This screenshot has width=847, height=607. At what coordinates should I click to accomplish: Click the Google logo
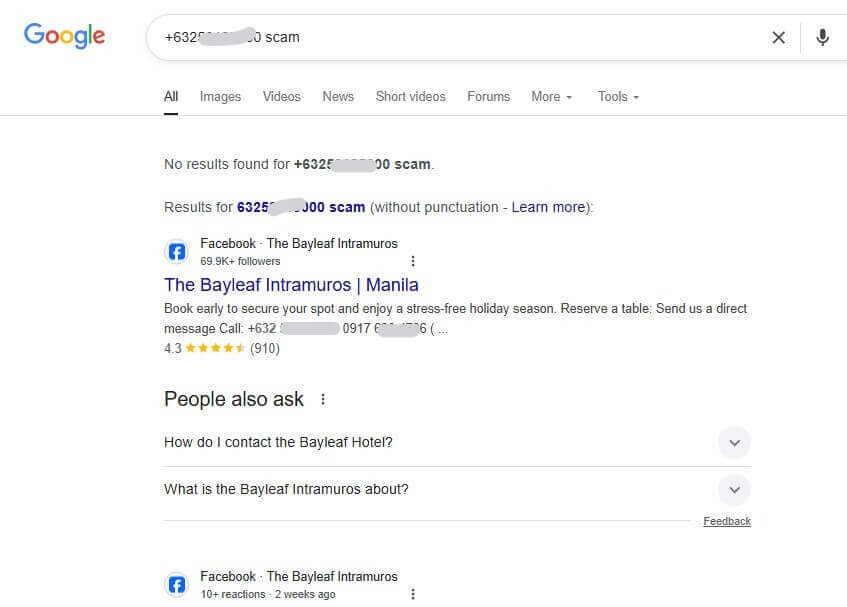click(x=64, y=37)
